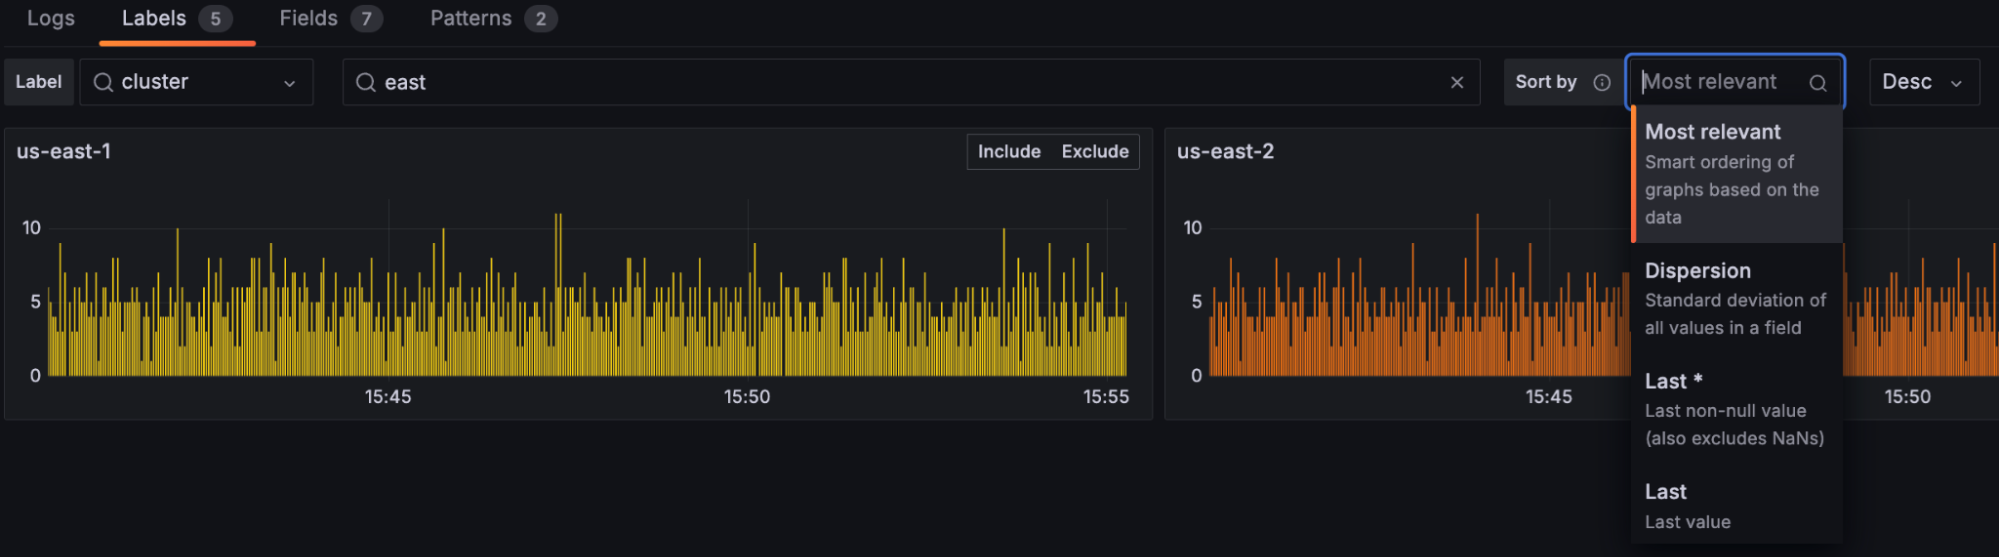The height and width of the screenshot is (558, 1999).
Task: Open the Desc sort direction dropdown
Action: [x=1923, y=82]
